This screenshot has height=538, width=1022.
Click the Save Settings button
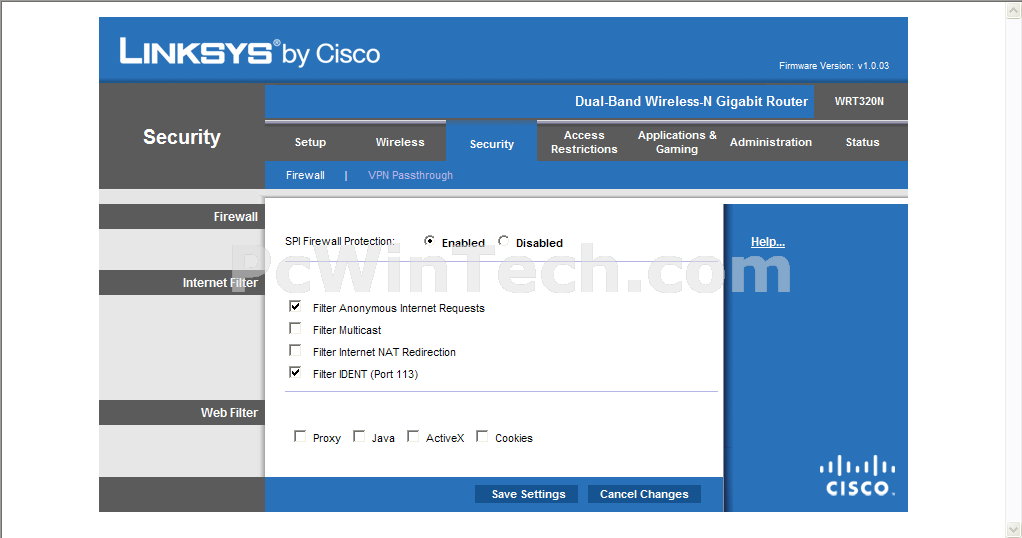pyautogui.click(x=528, y=494)
